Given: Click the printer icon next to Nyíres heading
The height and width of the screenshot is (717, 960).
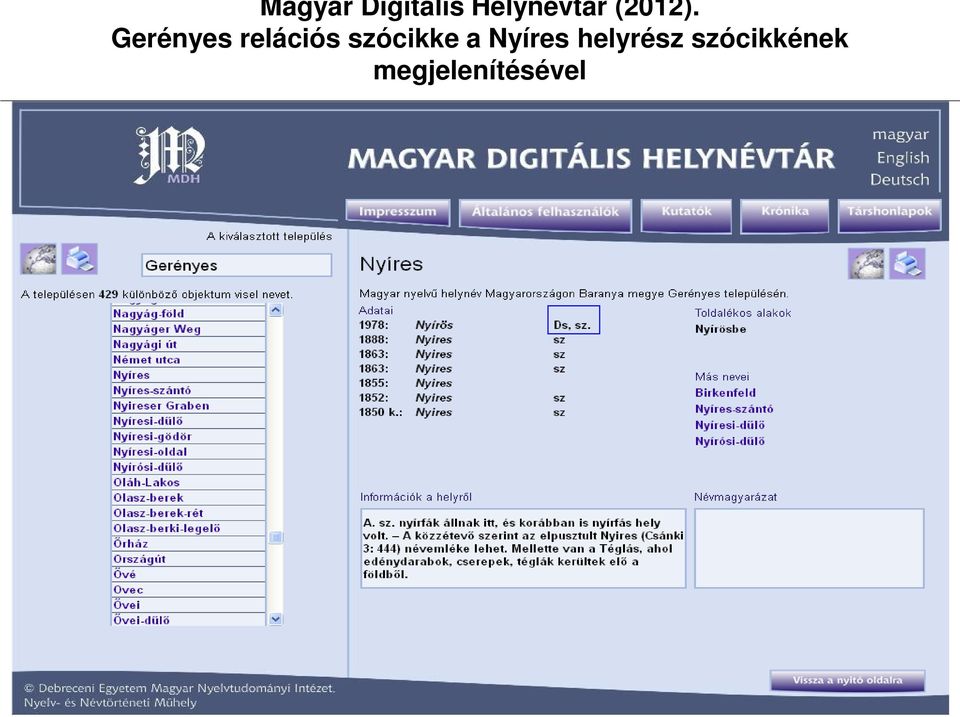Looking at the screenshot, I should click(x=907, y=264).
